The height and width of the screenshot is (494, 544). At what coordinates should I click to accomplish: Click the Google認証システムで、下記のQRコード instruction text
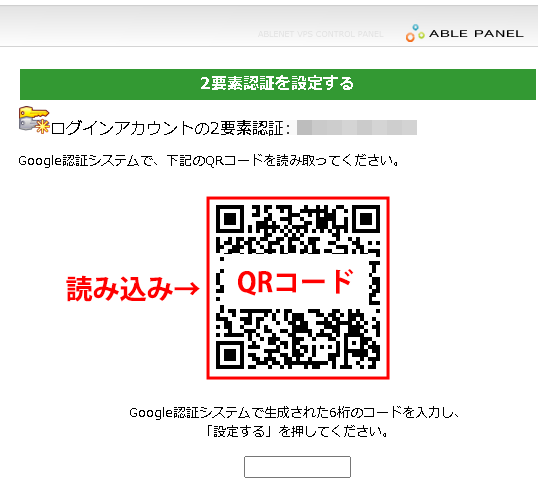point(209,161)
